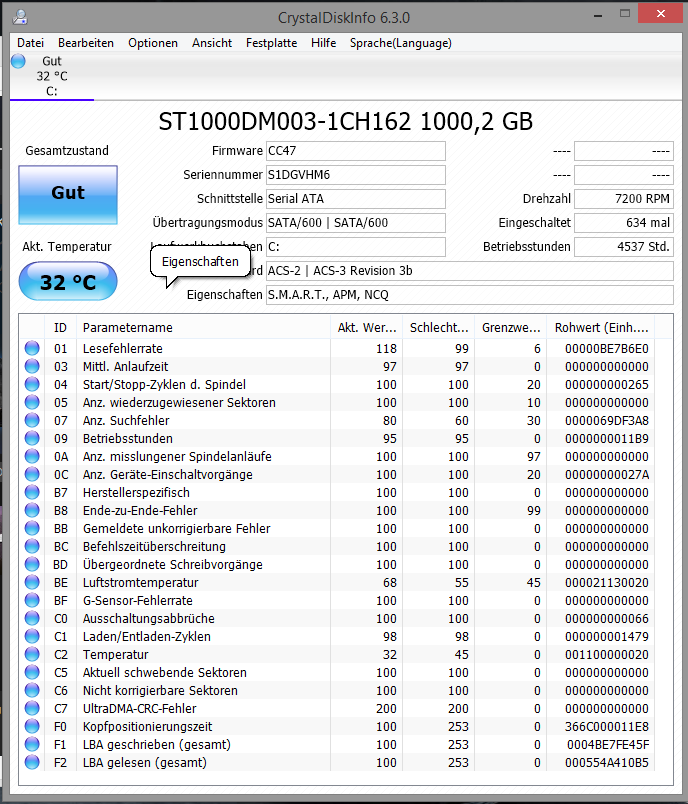Click status orb for Start/Stopp-Zyklen row
688x804 pixels.
tap(32, 384)
